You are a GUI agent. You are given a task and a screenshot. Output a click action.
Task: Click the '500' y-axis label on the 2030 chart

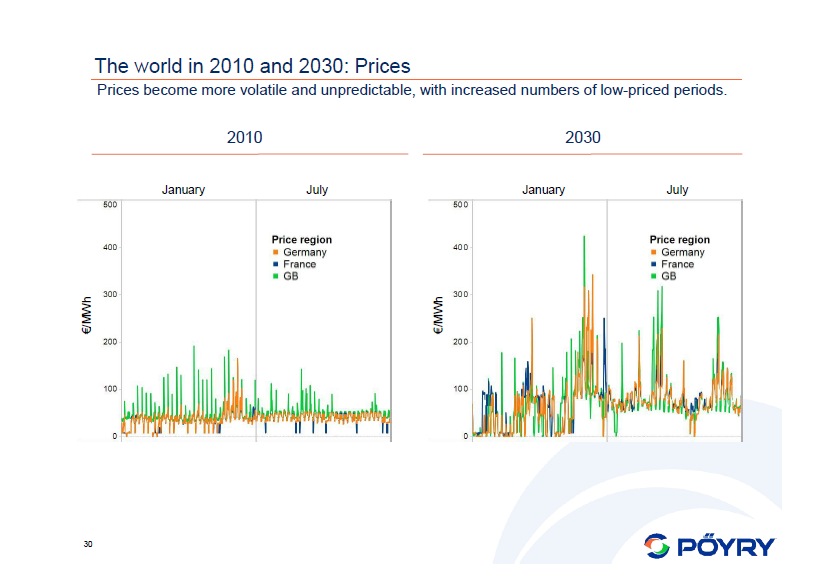pos(461,205)
